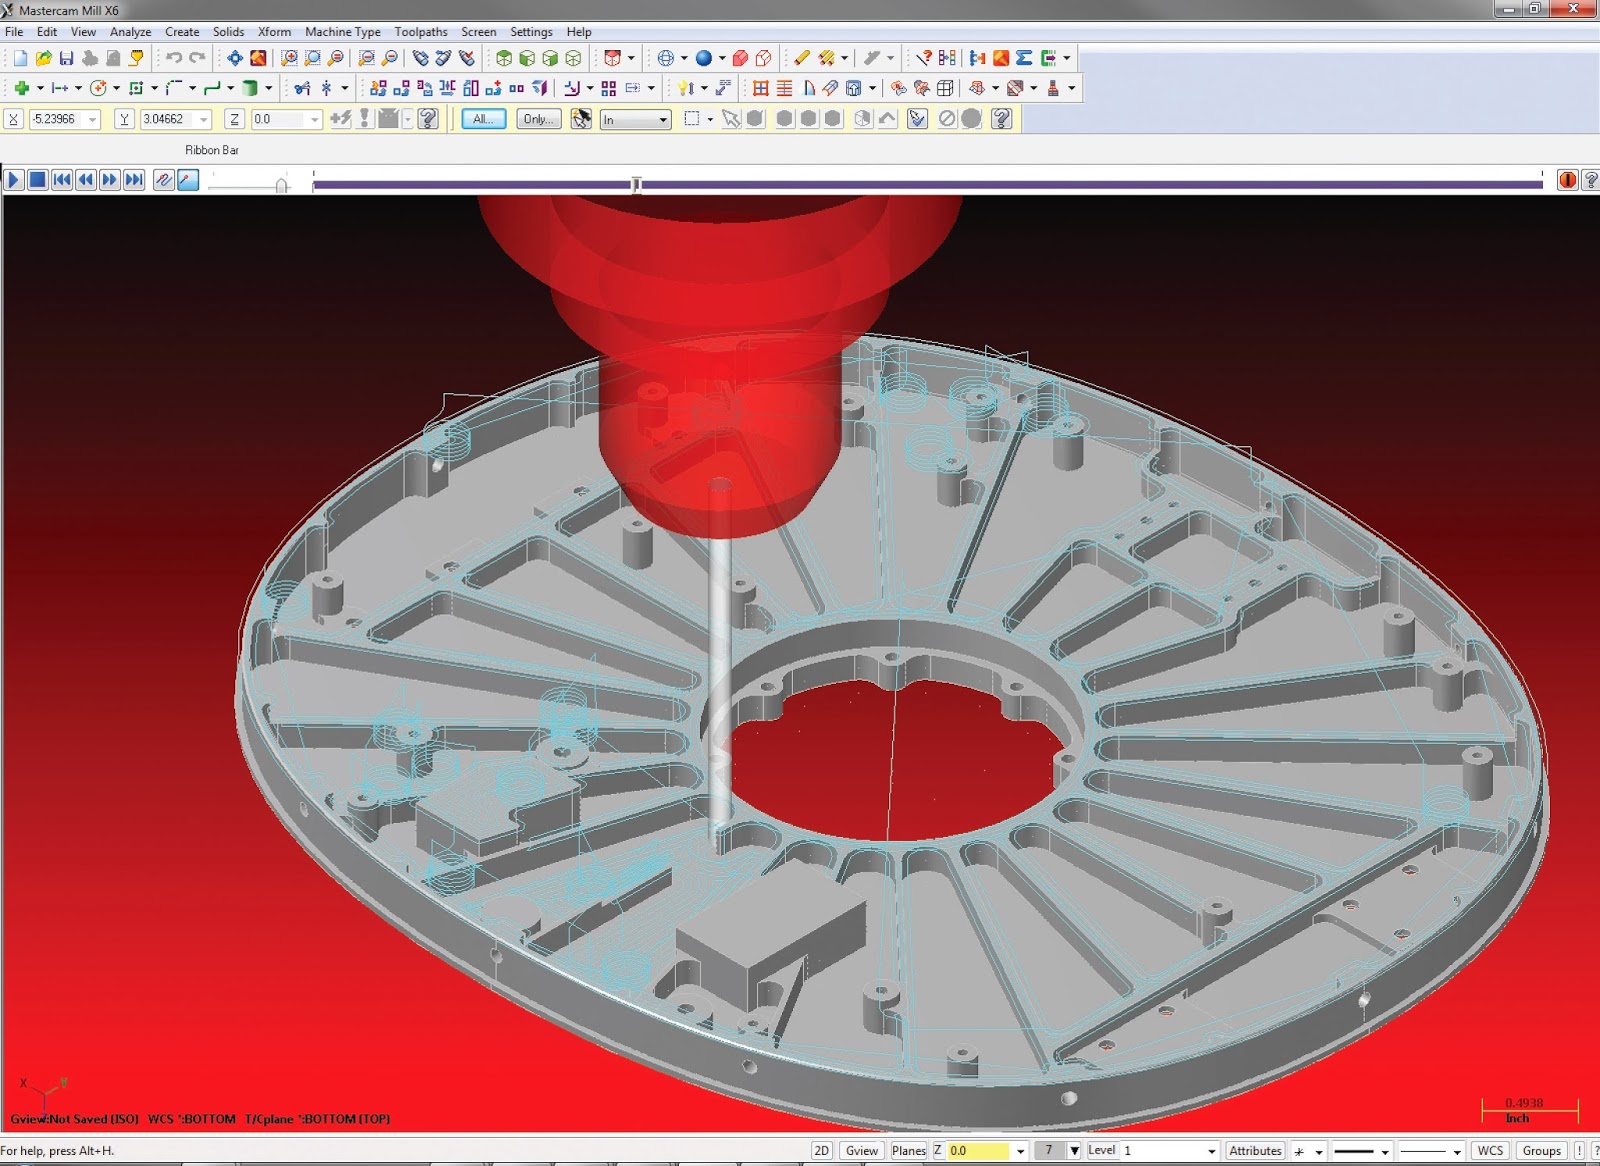Expand the status bar Z depth dropdown

click(x=1020, y=1151)
